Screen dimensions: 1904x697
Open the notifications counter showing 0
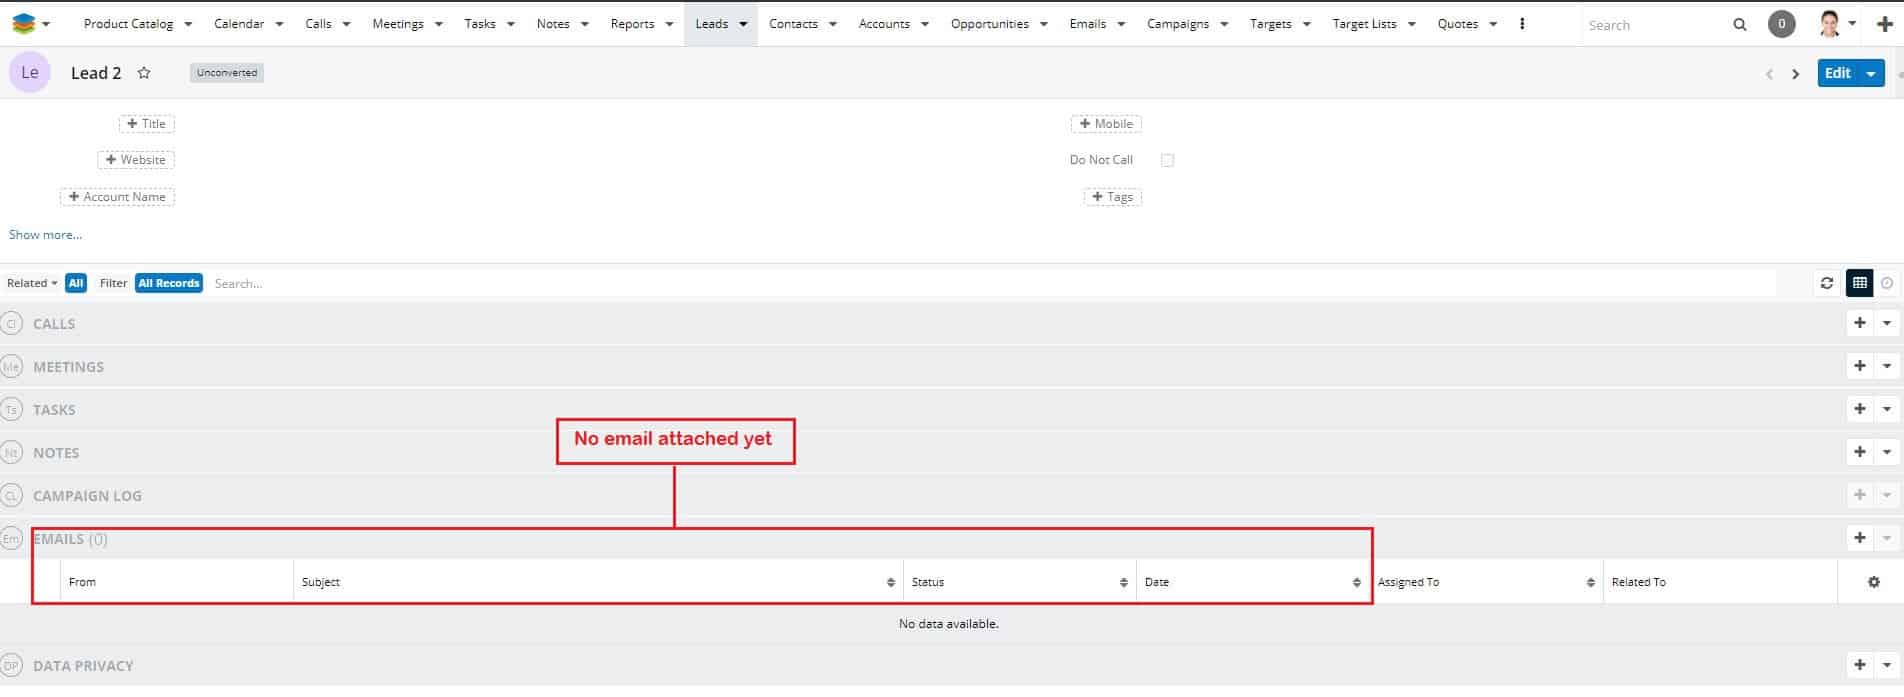(x=1781, y=24)
